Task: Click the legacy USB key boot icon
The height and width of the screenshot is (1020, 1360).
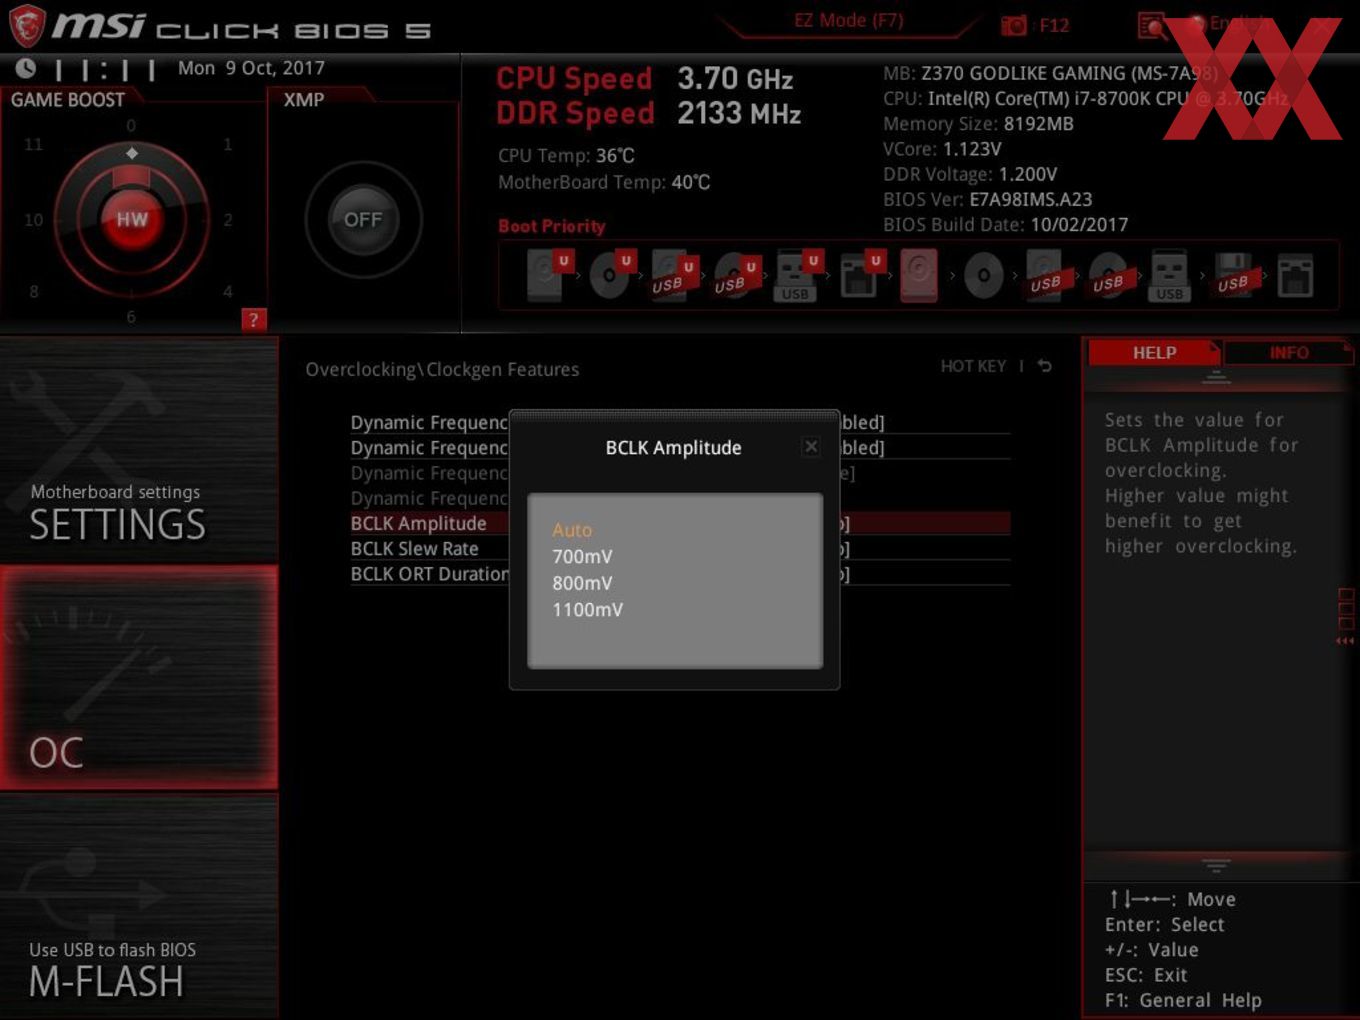Action: coord(1169,275)
